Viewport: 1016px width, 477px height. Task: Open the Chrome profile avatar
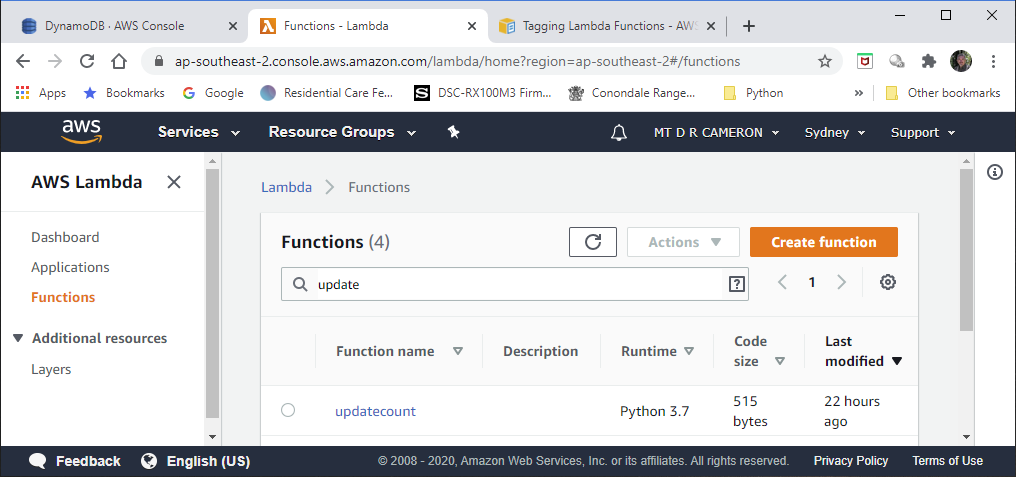961,62
